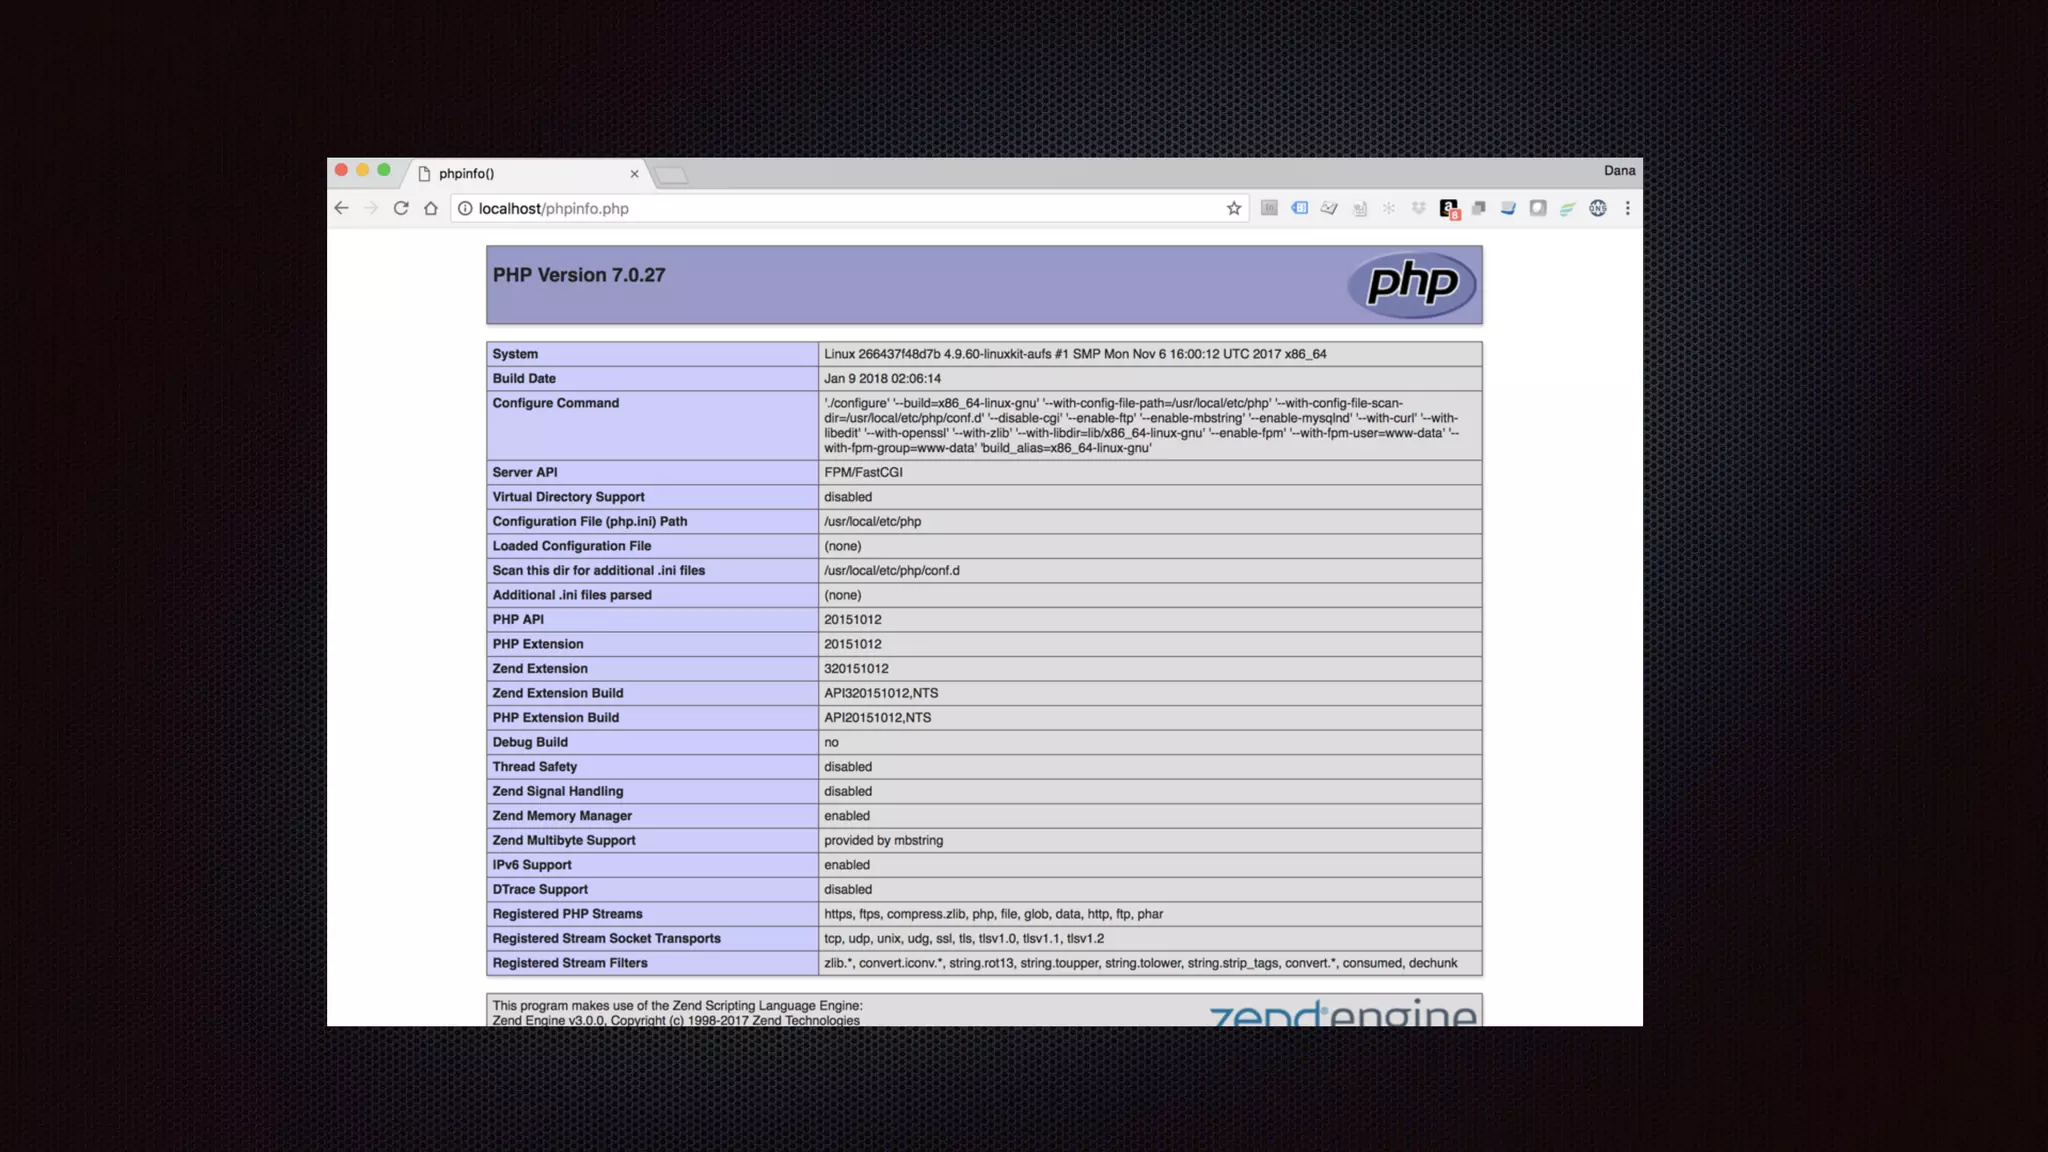Reload the phpinfo page
Screen dimensions: 2048x1152
tap(401, 208)
